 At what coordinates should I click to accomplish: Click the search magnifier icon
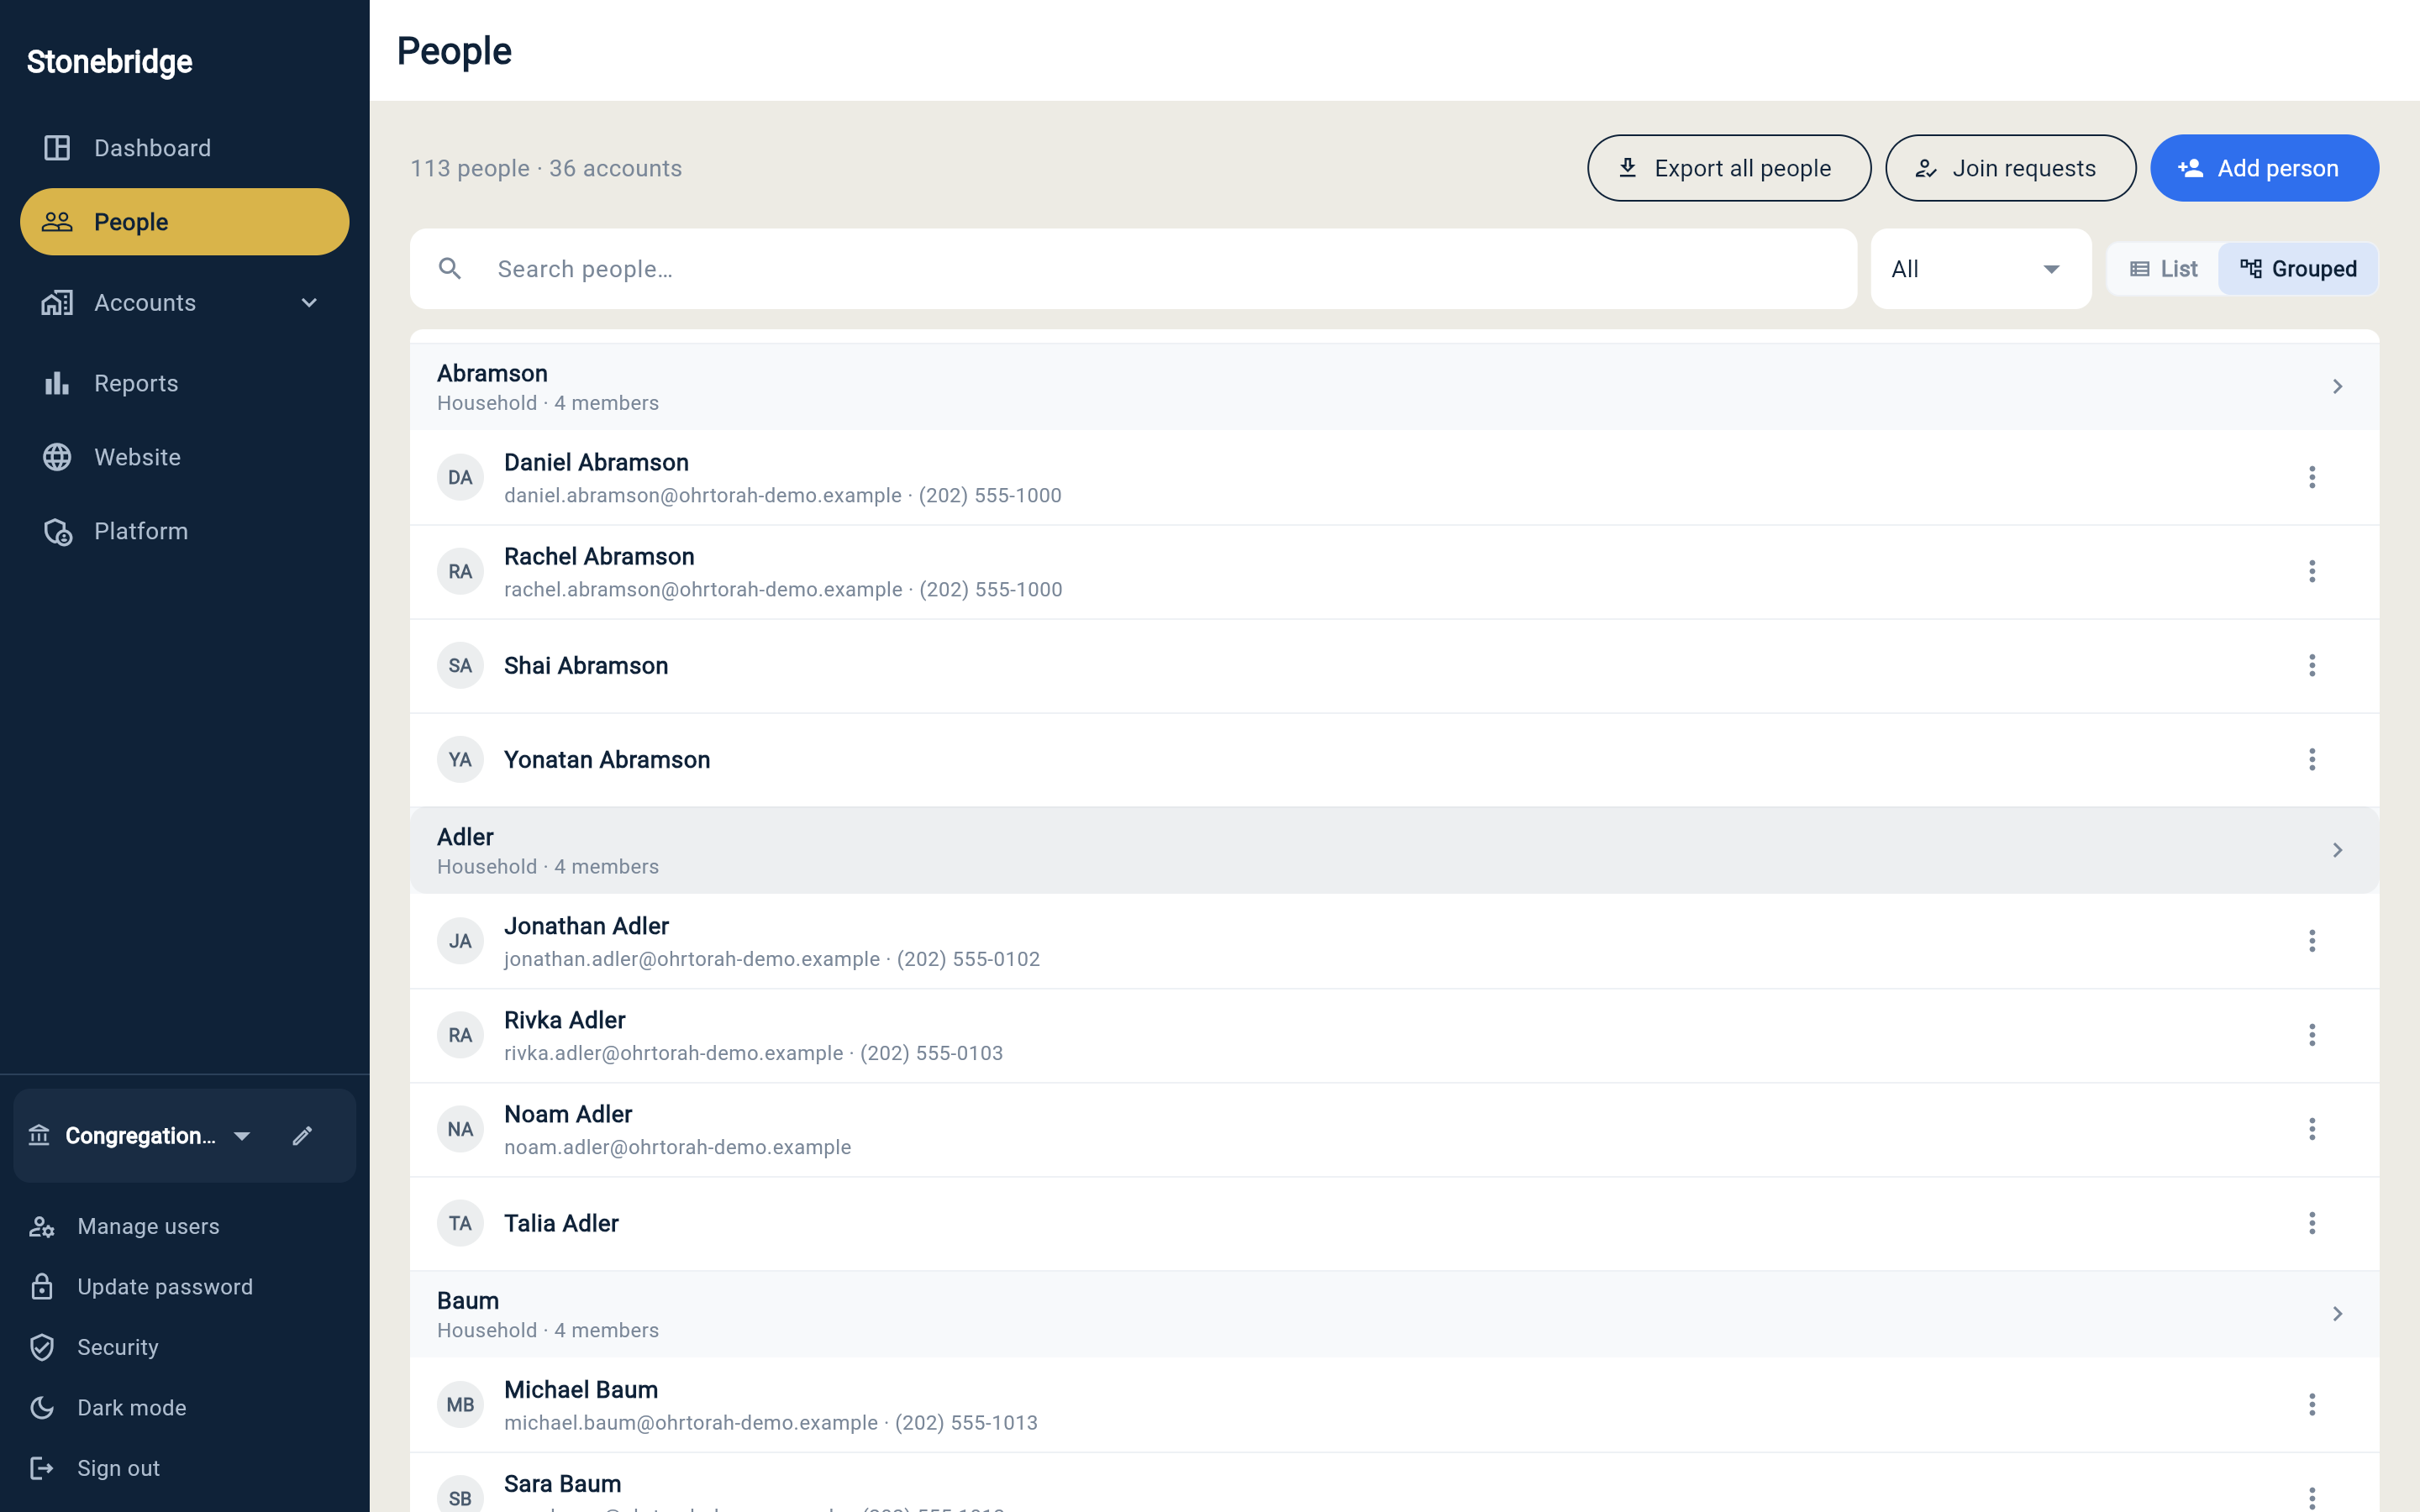[450, 269]
